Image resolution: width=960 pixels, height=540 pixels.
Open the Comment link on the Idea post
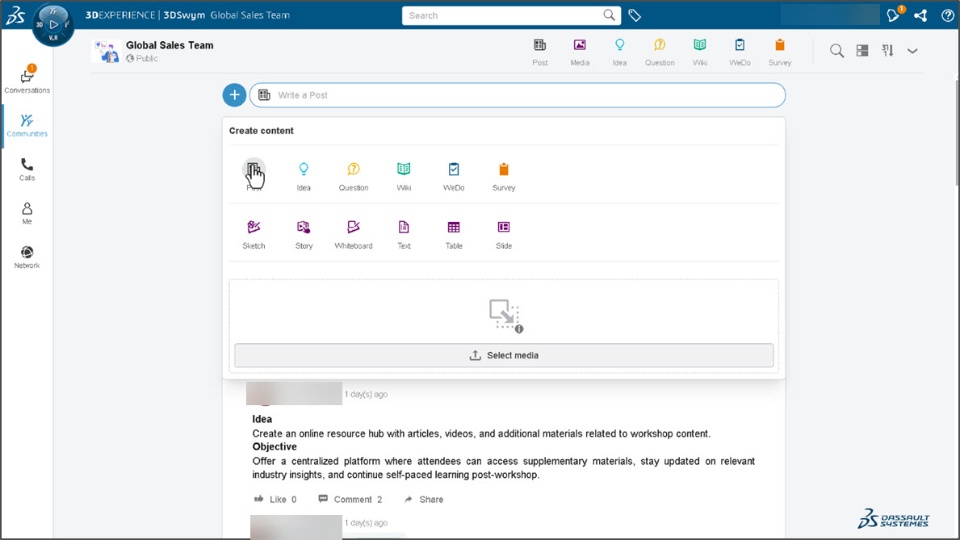(350, 499)
